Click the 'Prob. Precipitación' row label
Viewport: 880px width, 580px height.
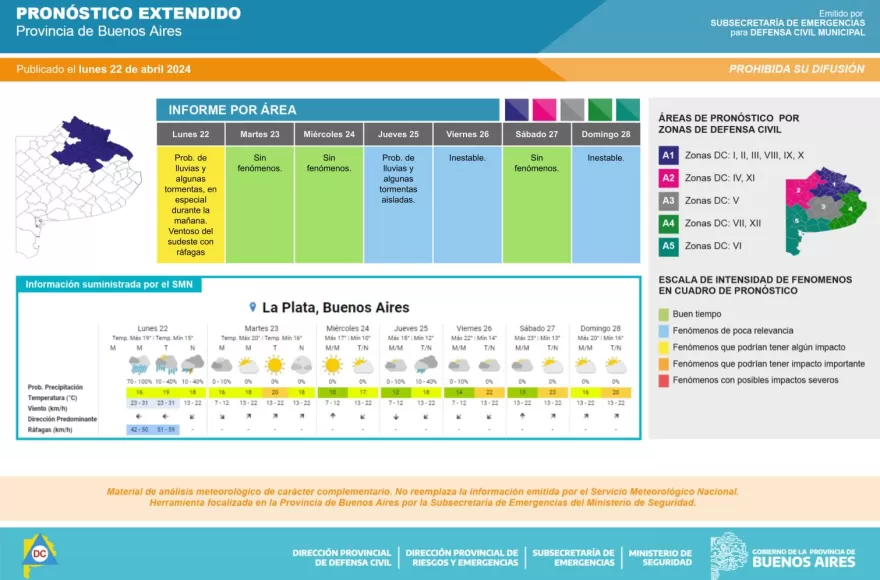(55, 387)
